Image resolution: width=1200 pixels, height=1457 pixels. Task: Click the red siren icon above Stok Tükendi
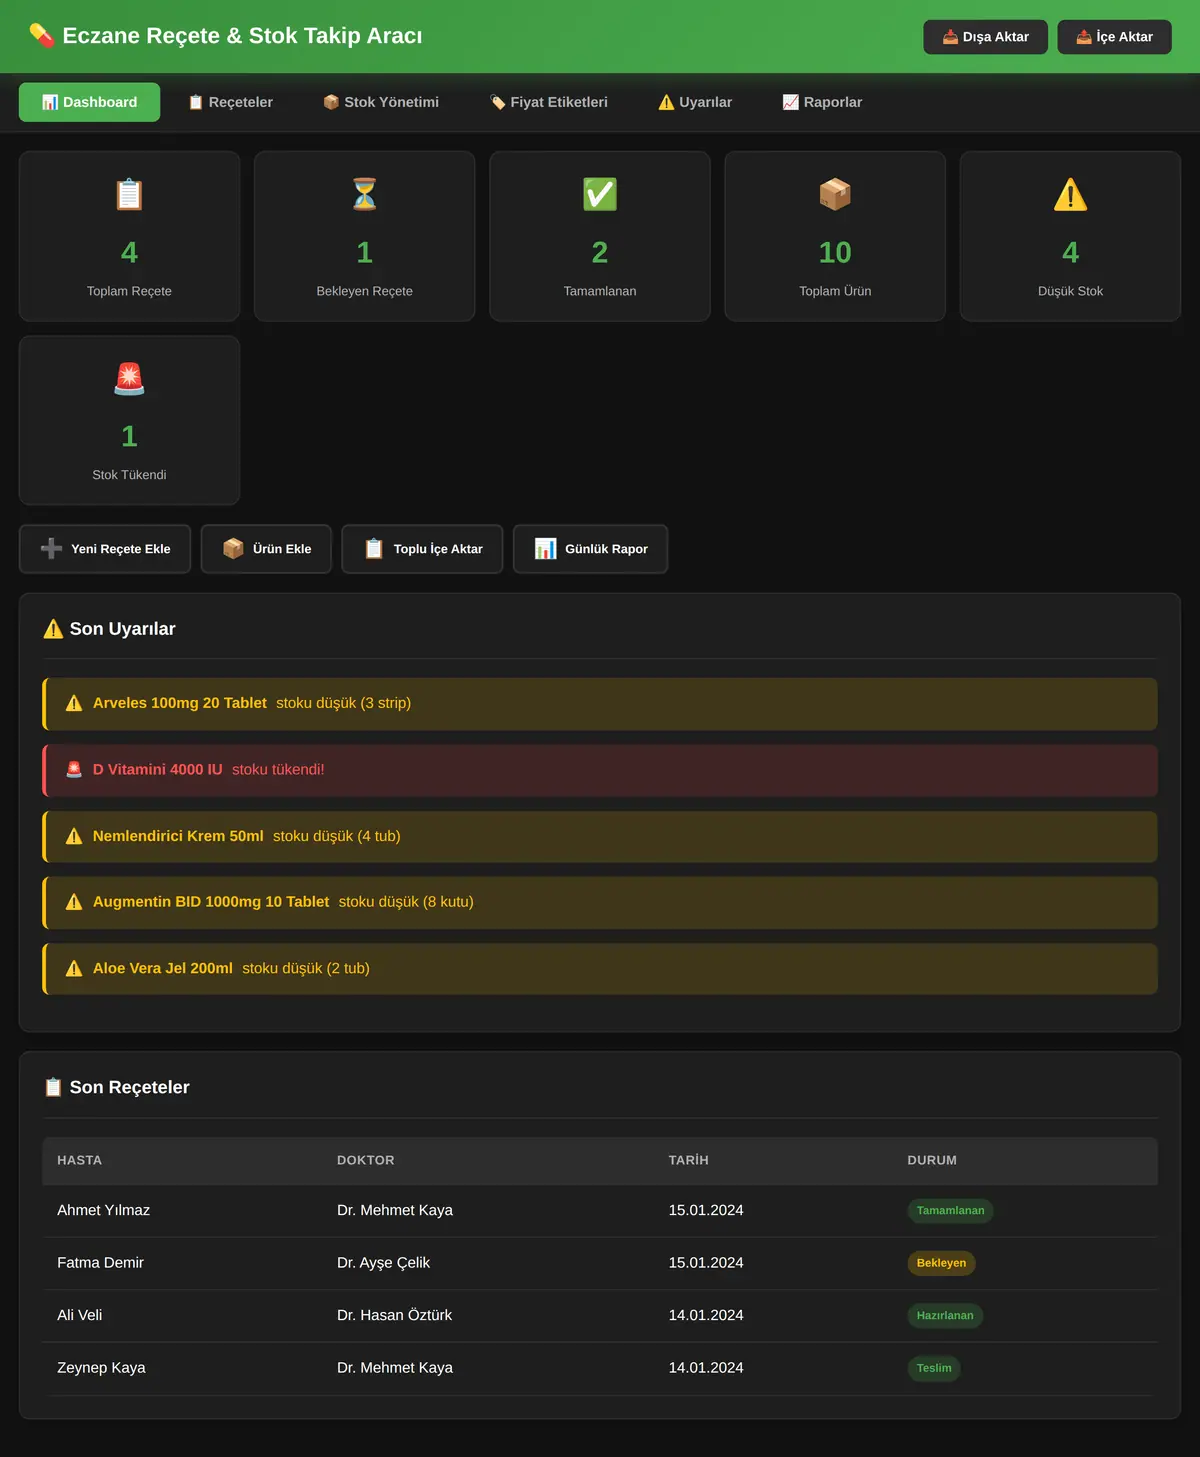tap(129, 378)
